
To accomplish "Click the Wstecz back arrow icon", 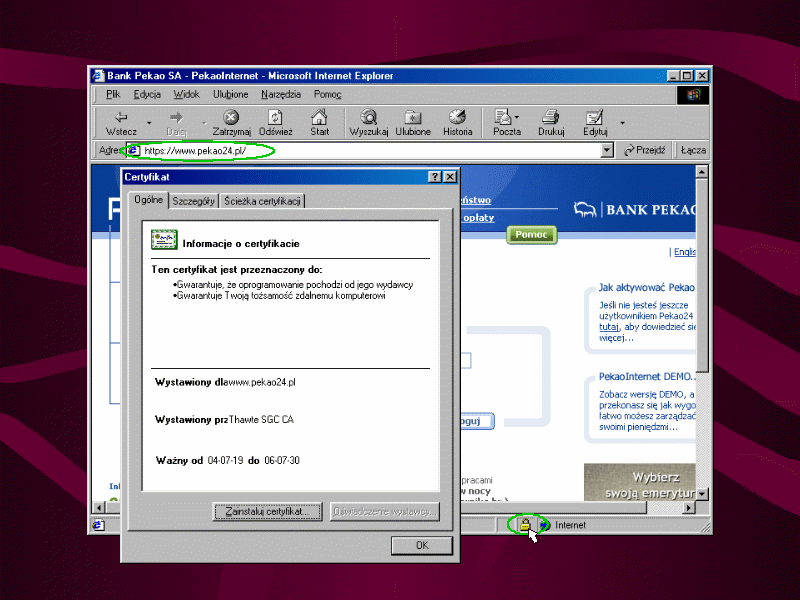I will (121, 117).
